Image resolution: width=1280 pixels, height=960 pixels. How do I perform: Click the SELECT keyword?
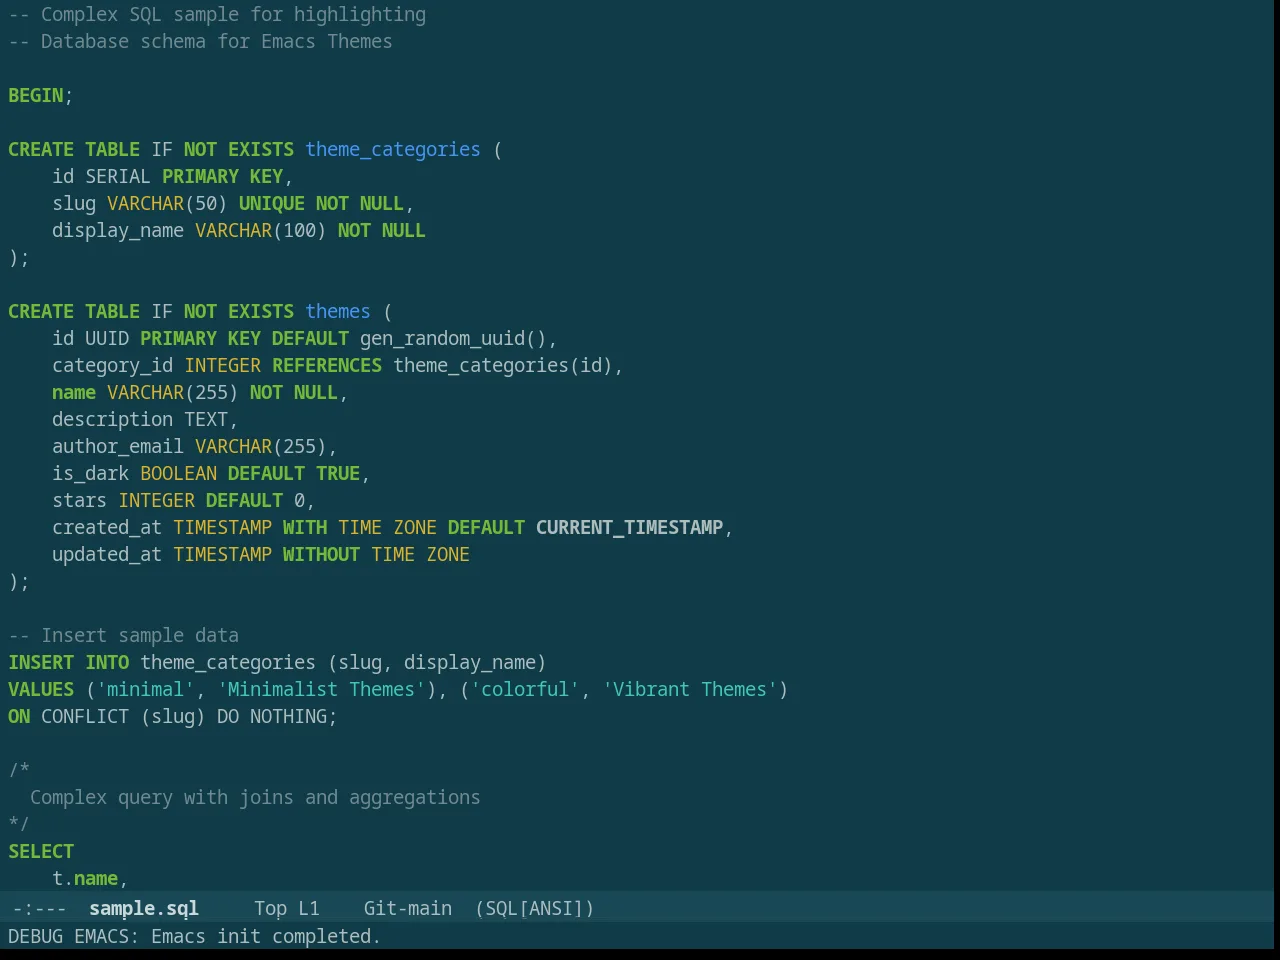click(x=41, y=851)
